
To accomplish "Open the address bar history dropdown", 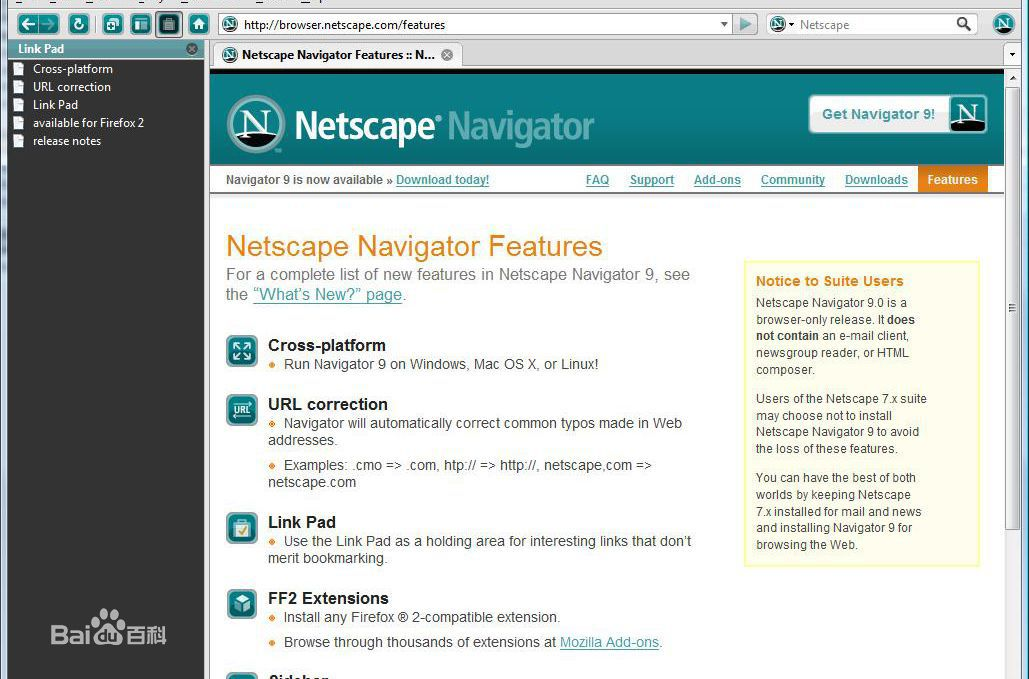I will tap(724, 24).
